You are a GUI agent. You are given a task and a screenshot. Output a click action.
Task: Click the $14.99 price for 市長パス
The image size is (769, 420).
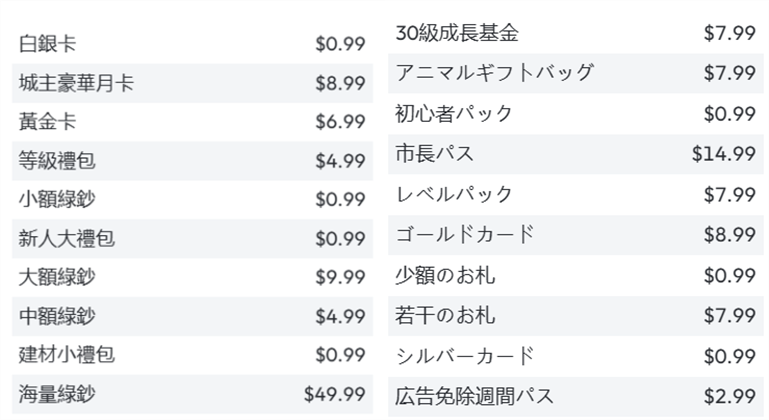(x=723, y=154)
